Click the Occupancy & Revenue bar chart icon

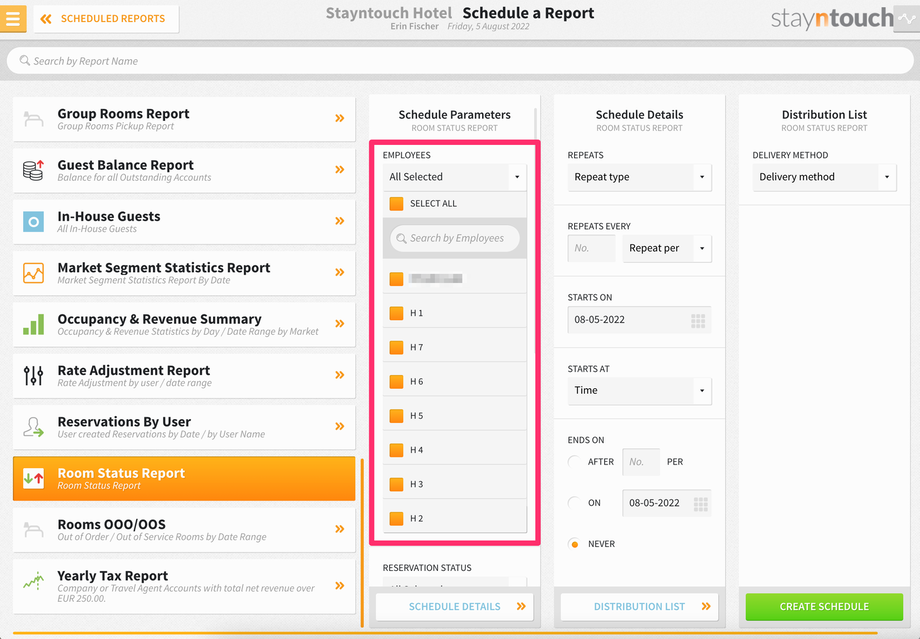(33, 324)
